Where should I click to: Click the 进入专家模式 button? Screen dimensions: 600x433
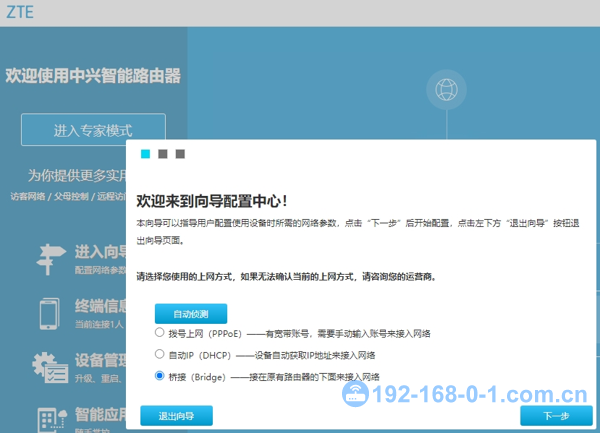coord(93,130)
